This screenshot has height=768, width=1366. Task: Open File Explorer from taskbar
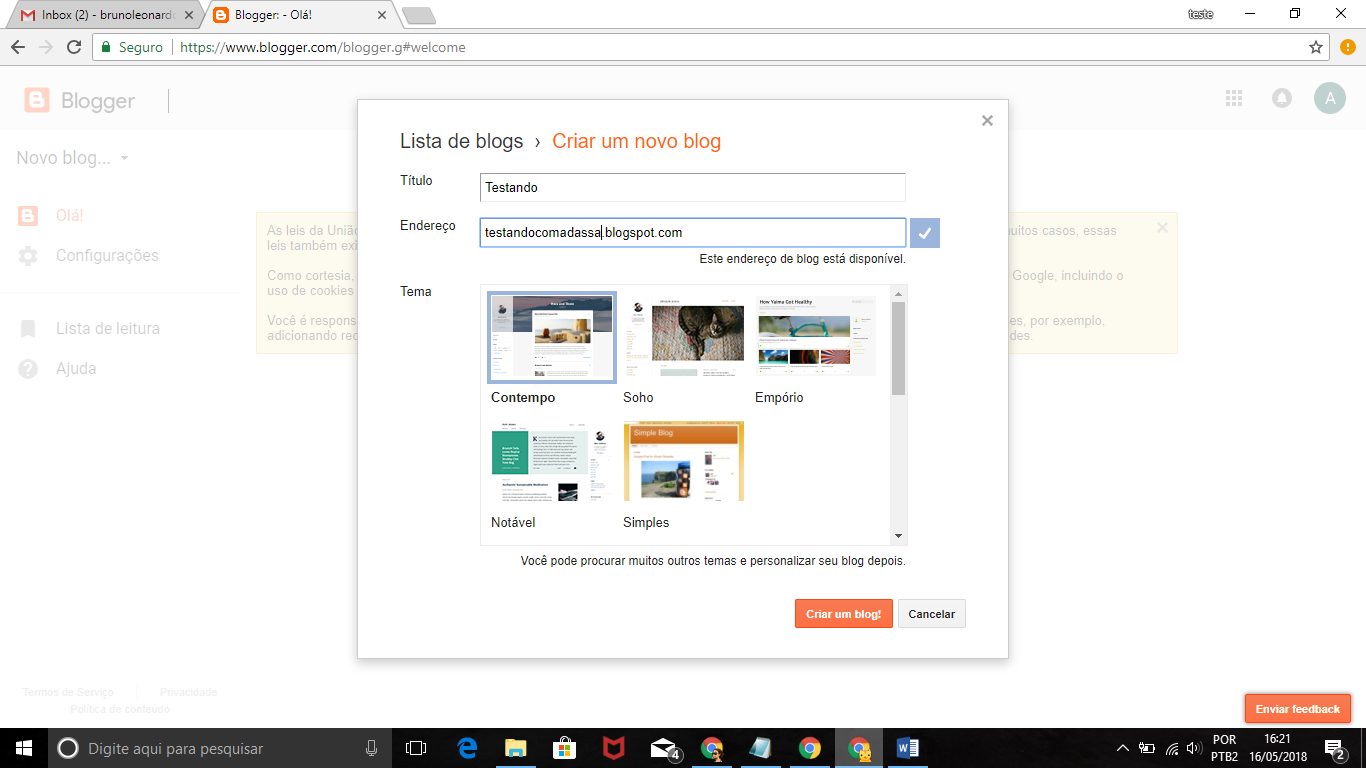(x=516, y=748)
